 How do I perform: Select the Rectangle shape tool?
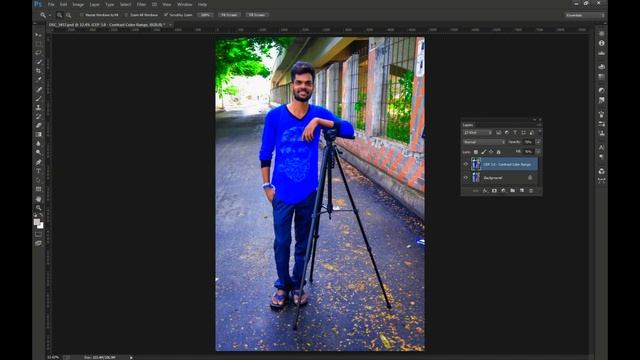click(38, 189)
